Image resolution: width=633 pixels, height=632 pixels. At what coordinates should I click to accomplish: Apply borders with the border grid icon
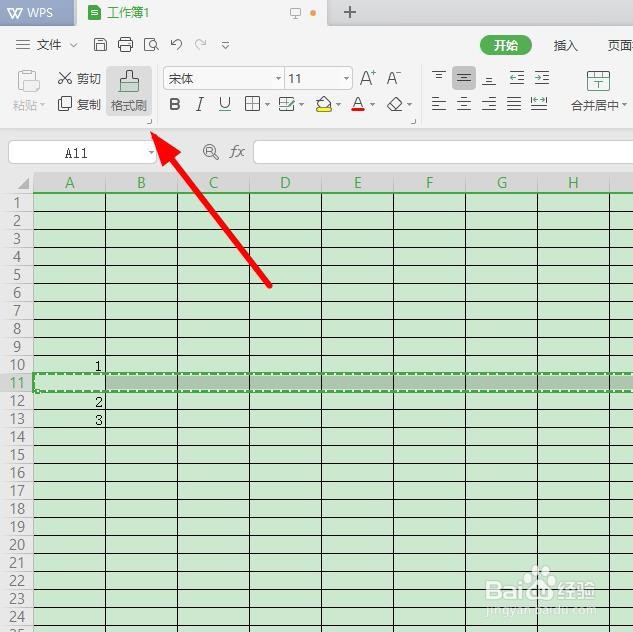(253, 104)
